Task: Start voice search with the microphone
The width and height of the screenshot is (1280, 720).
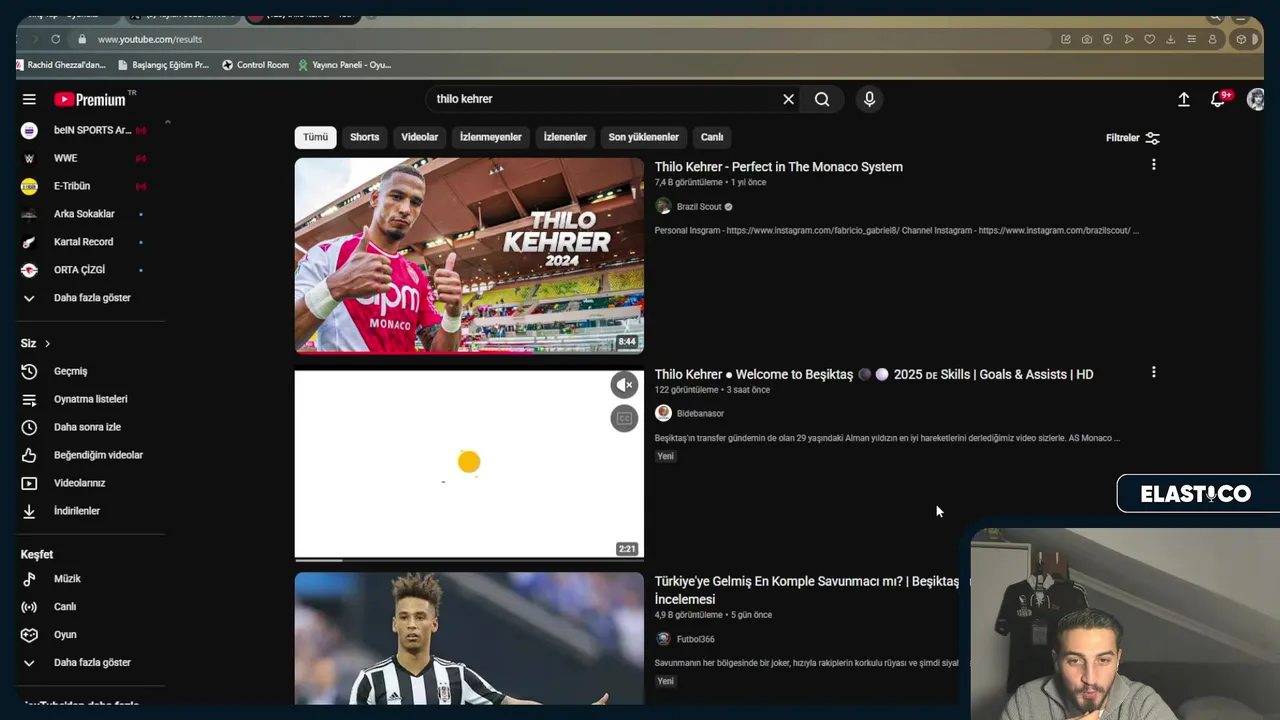Action: click(869, 99)
